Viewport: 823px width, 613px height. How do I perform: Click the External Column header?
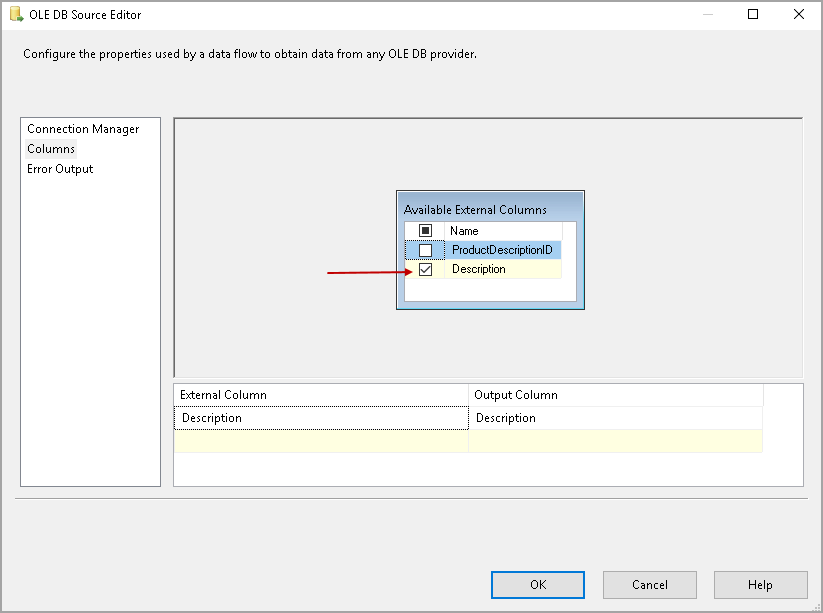[x=320, y=395]
